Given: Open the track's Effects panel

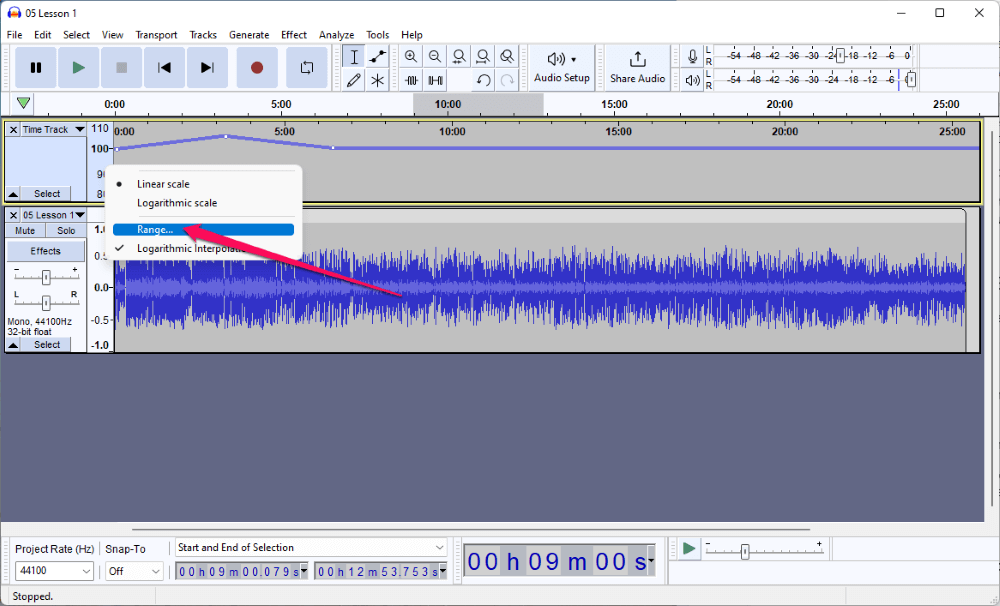Looking at the screenshot, I should 45,251.
